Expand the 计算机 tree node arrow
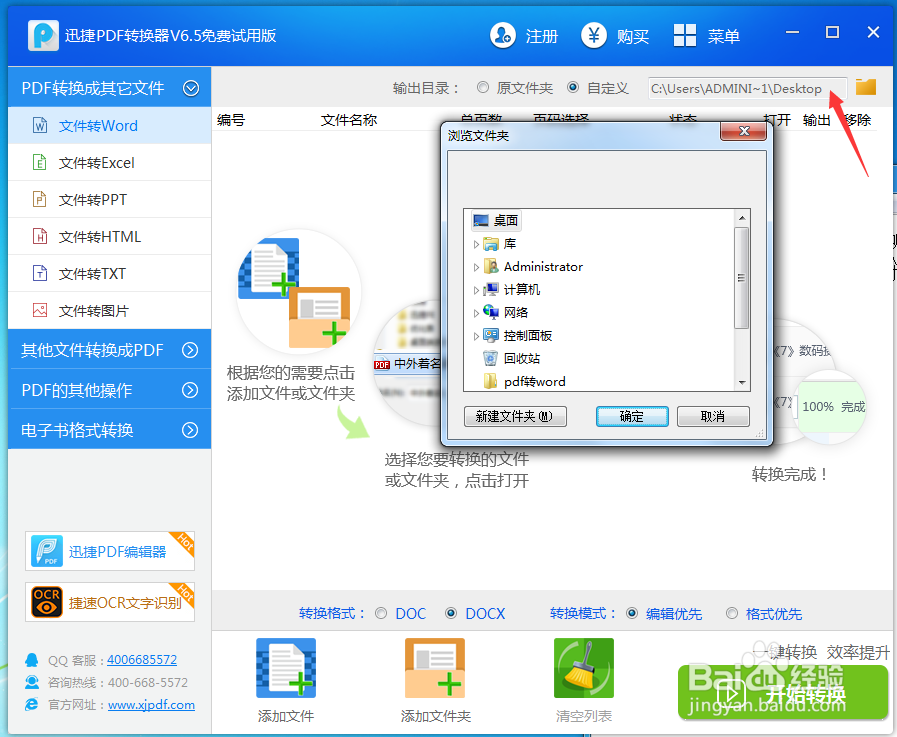897x737 pixels. [x=475, y=290]
